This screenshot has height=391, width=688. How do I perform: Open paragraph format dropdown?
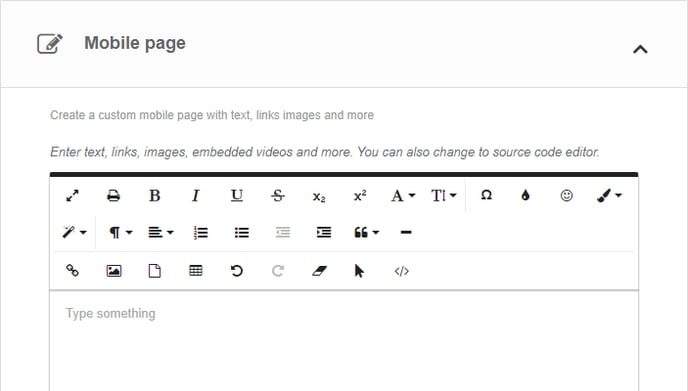coord(120,232)
